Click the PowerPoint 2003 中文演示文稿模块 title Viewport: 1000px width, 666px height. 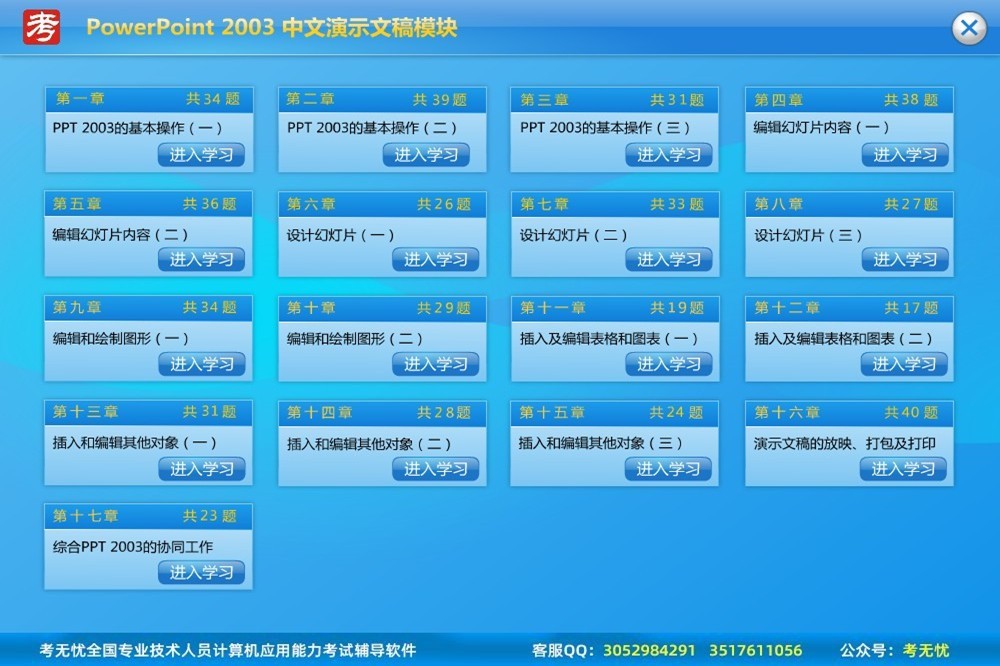coord(272,27)
